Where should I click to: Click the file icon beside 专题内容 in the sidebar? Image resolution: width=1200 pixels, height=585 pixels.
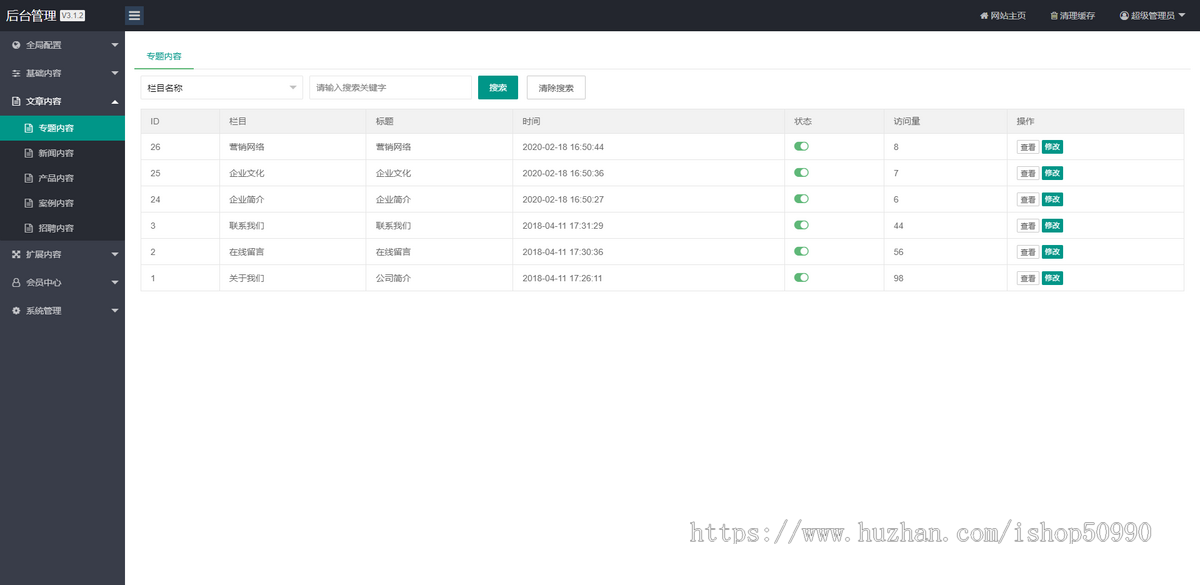(x=29, y=128)
